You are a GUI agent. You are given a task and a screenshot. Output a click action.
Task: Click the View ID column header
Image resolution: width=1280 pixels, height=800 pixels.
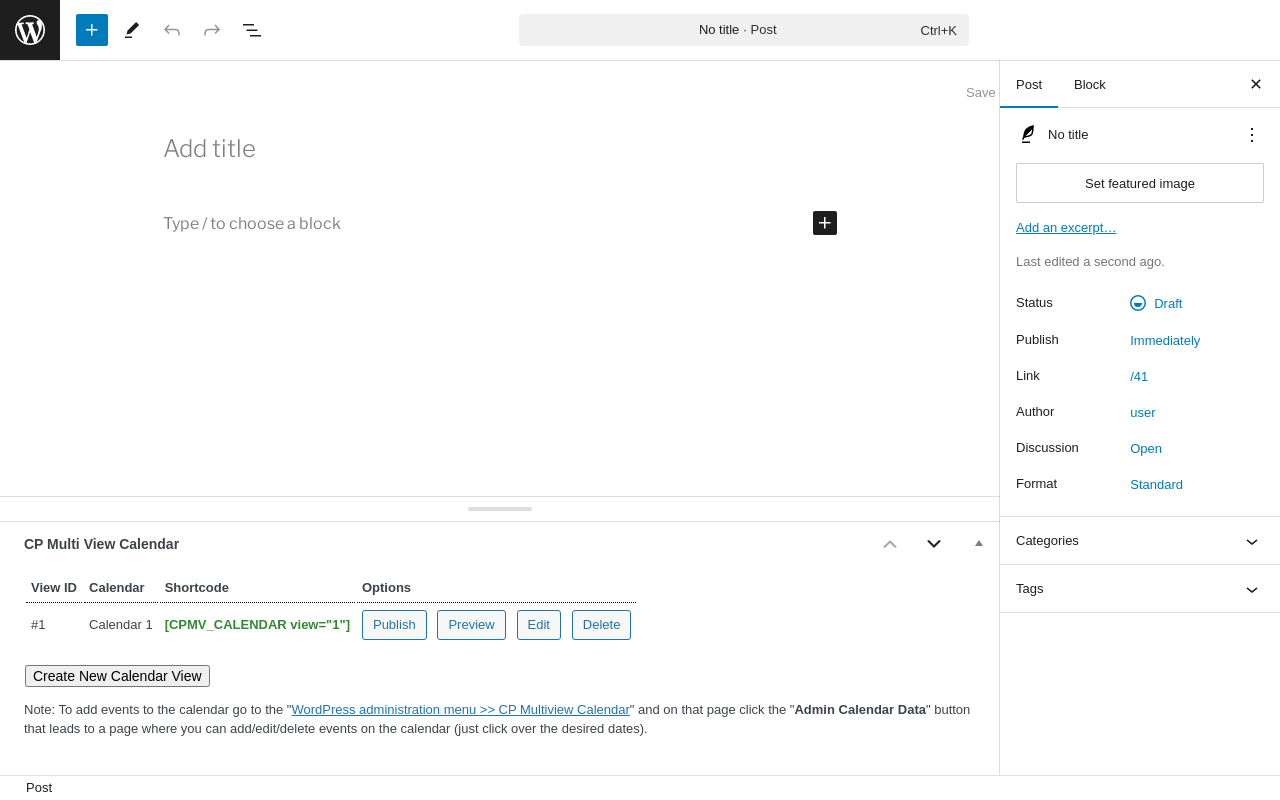pos(54,588)
